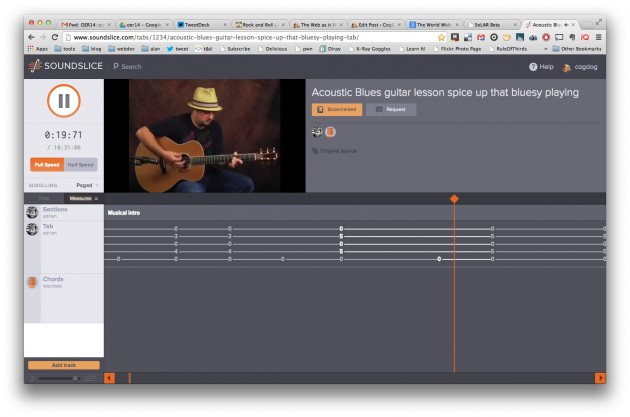630x417 pixels.
Task: Open the toolz bookmarks folder
Action: click(x=65, y=49)
